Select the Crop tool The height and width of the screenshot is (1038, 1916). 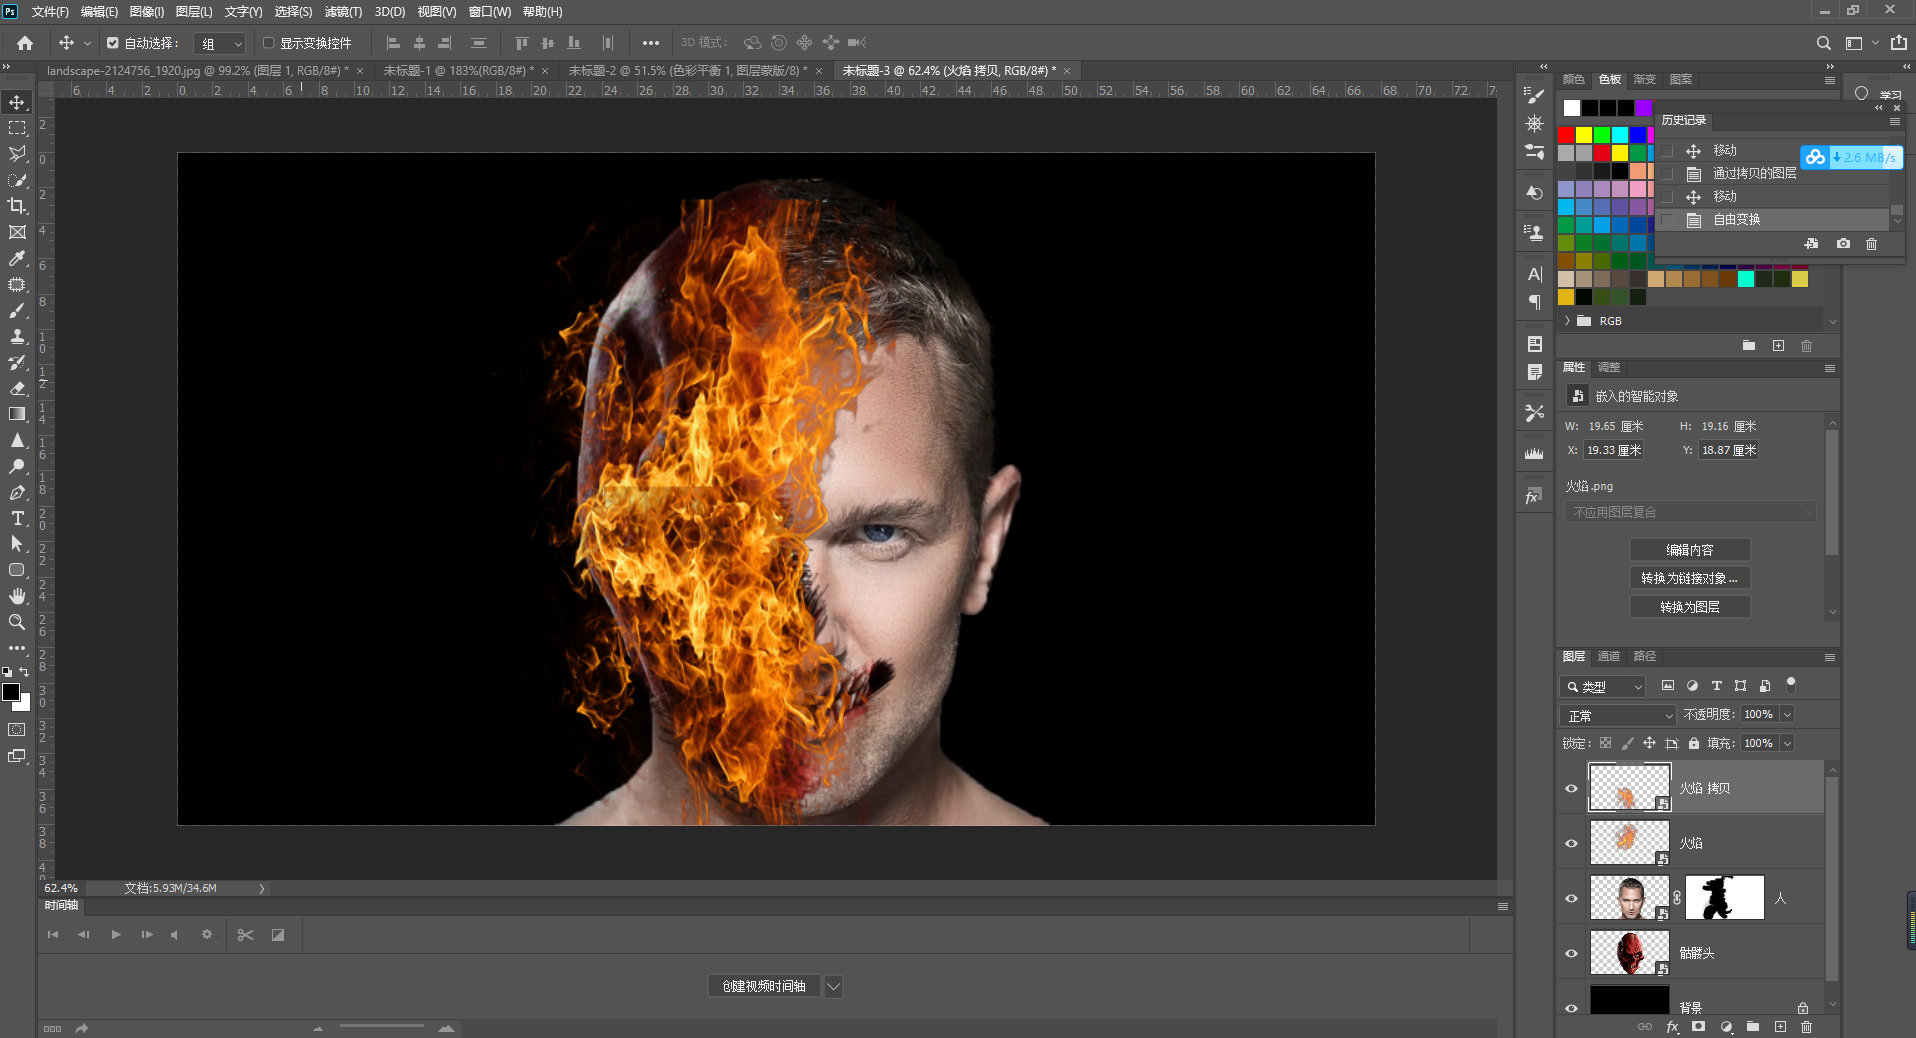(17, 206)
